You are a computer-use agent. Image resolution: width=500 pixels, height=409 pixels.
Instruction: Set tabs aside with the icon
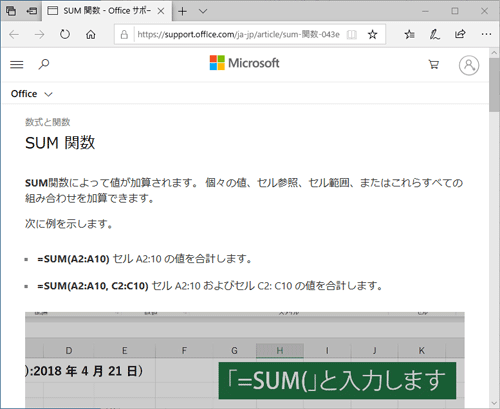click(32, 11)
